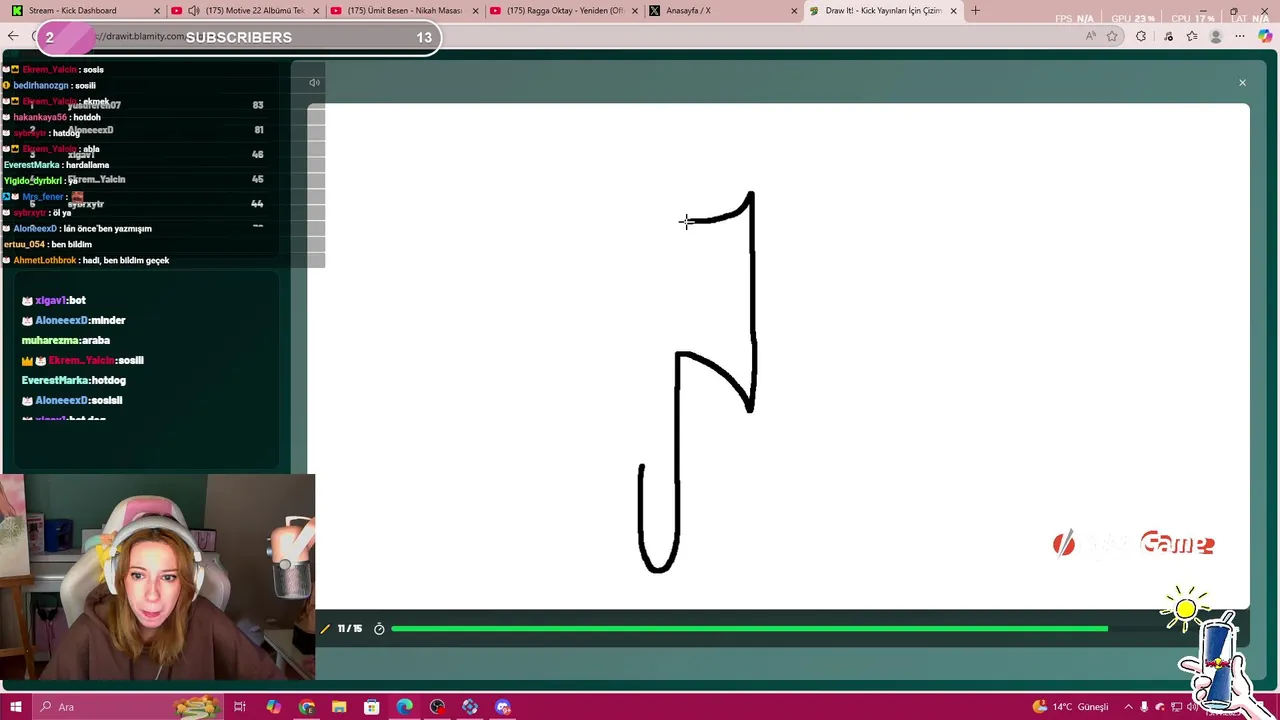Click the muted audio icon on Motive 22 tab
This screenshot has height=720, width=1280.
click(194, 11)
